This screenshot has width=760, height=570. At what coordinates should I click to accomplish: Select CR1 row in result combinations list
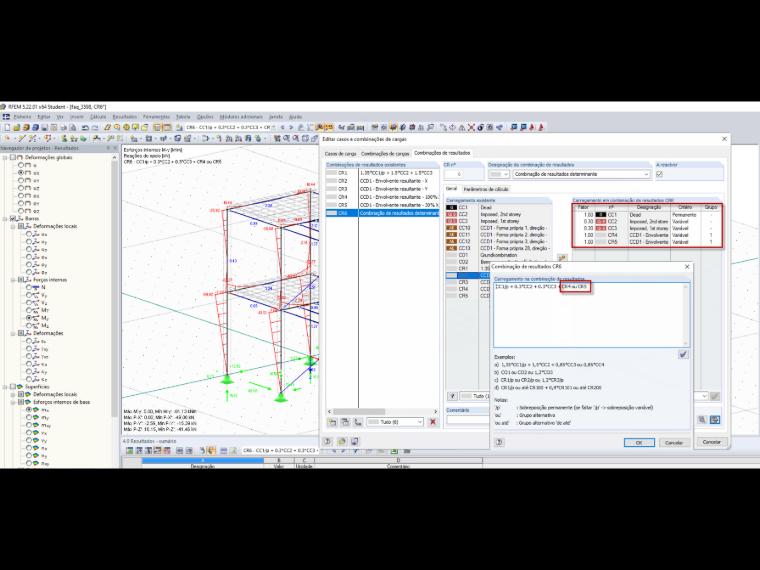[x=382, y=173]
